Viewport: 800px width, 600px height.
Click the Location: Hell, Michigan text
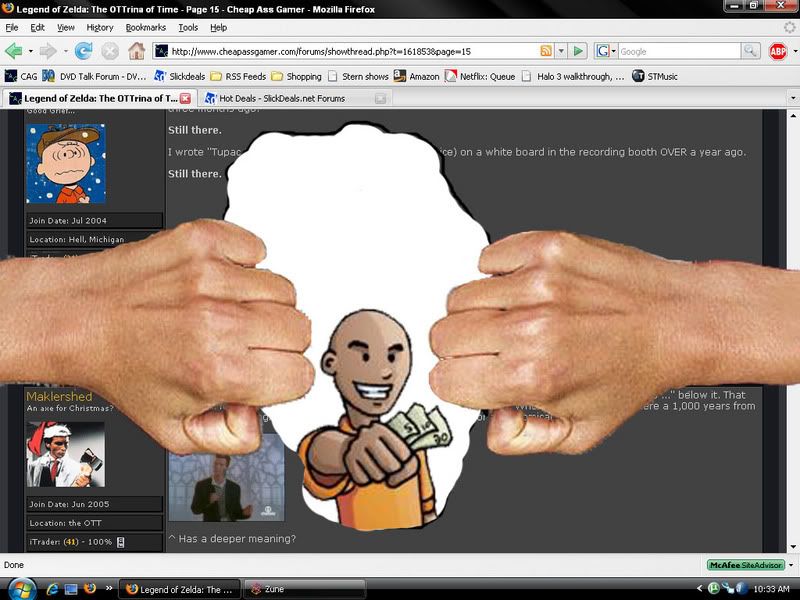pyautogui.click(x=77, y=239)
